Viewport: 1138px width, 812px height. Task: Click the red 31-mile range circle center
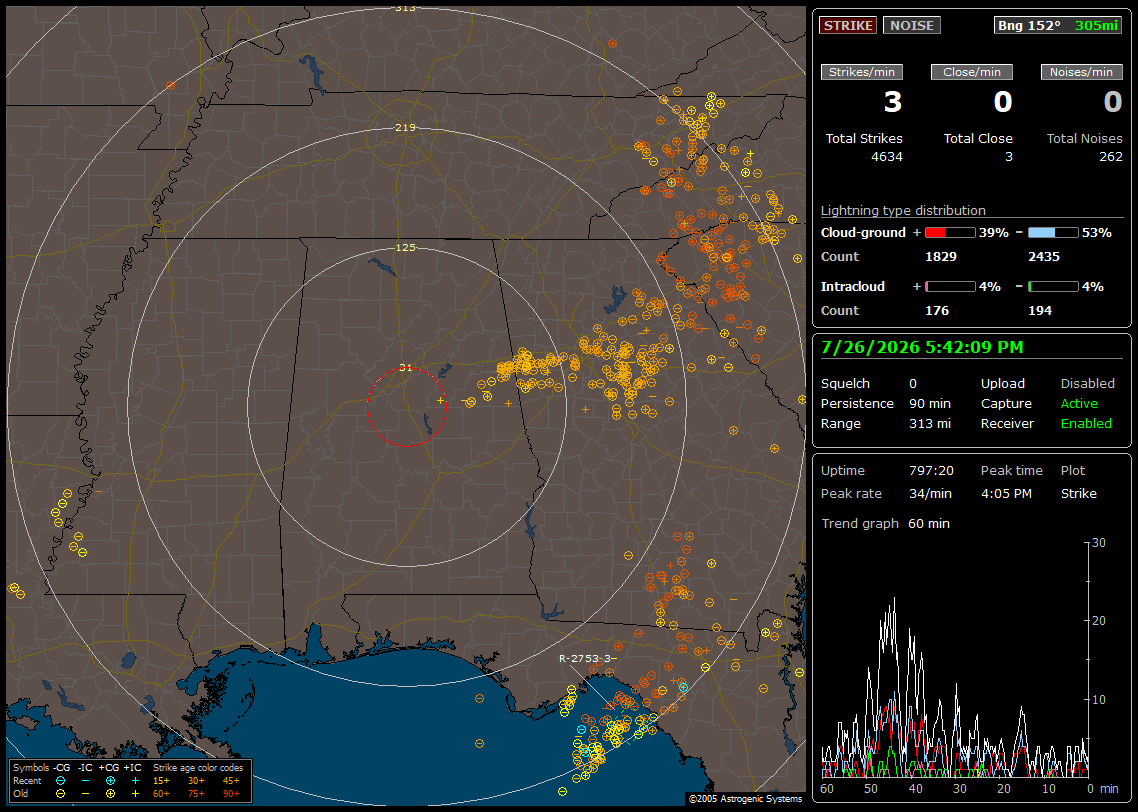pos(406,407)
